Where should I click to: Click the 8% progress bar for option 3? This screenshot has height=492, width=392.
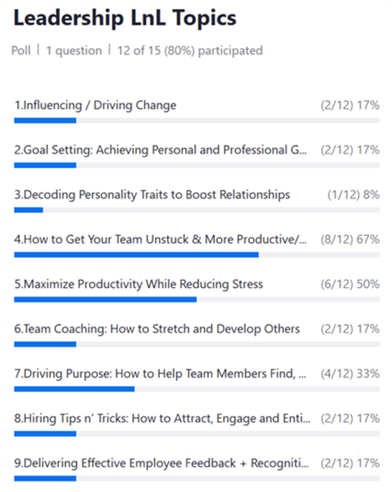point(197,210)
